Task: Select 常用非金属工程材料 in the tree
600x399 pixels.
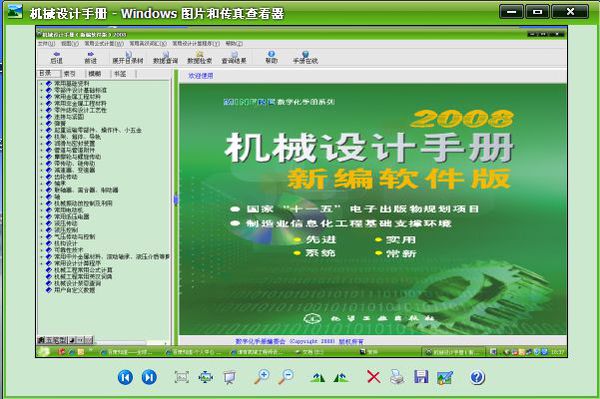Action: (x=80, y=104)
